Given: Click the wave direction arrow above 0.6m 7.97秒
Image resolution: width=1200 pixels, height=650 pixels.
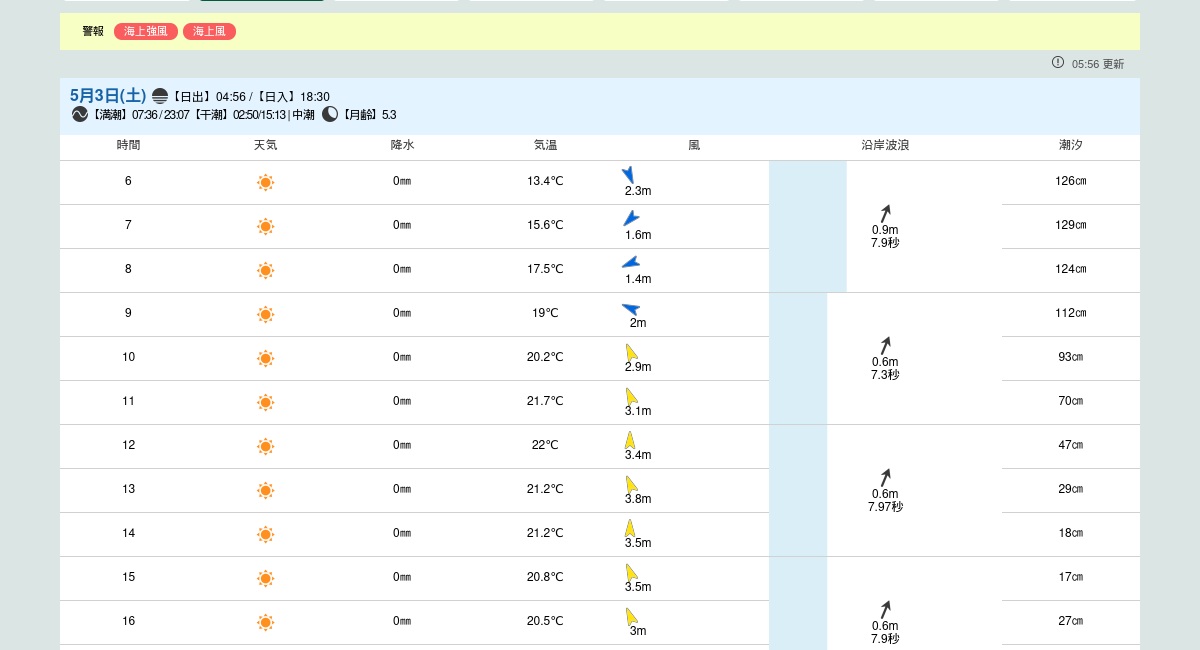Looking at the screenshot, I should pyautogui.click(x=885, y=477).
